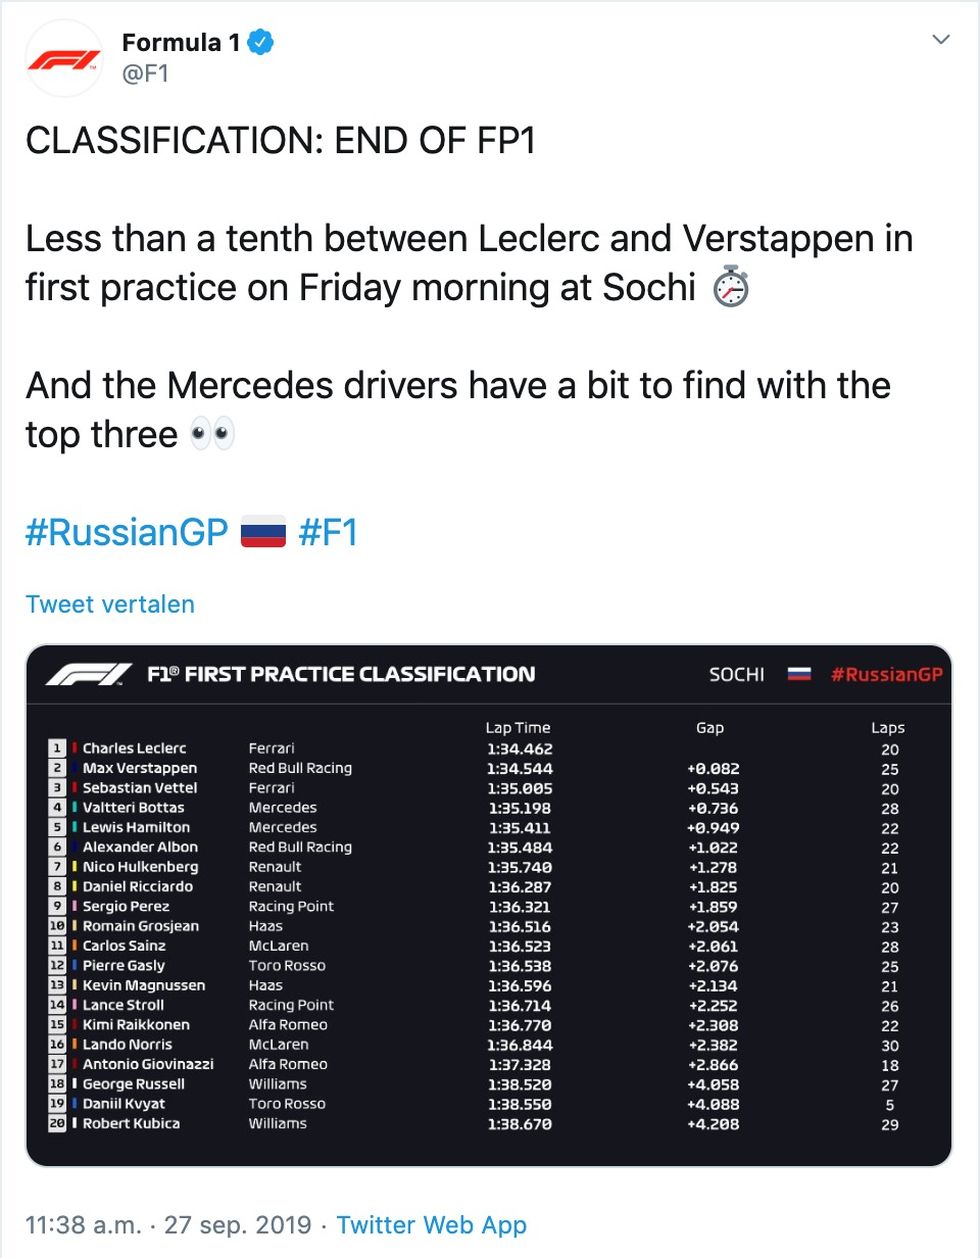Click the Tweet vertalen link

pyautogui.click(x=110, y=604)
